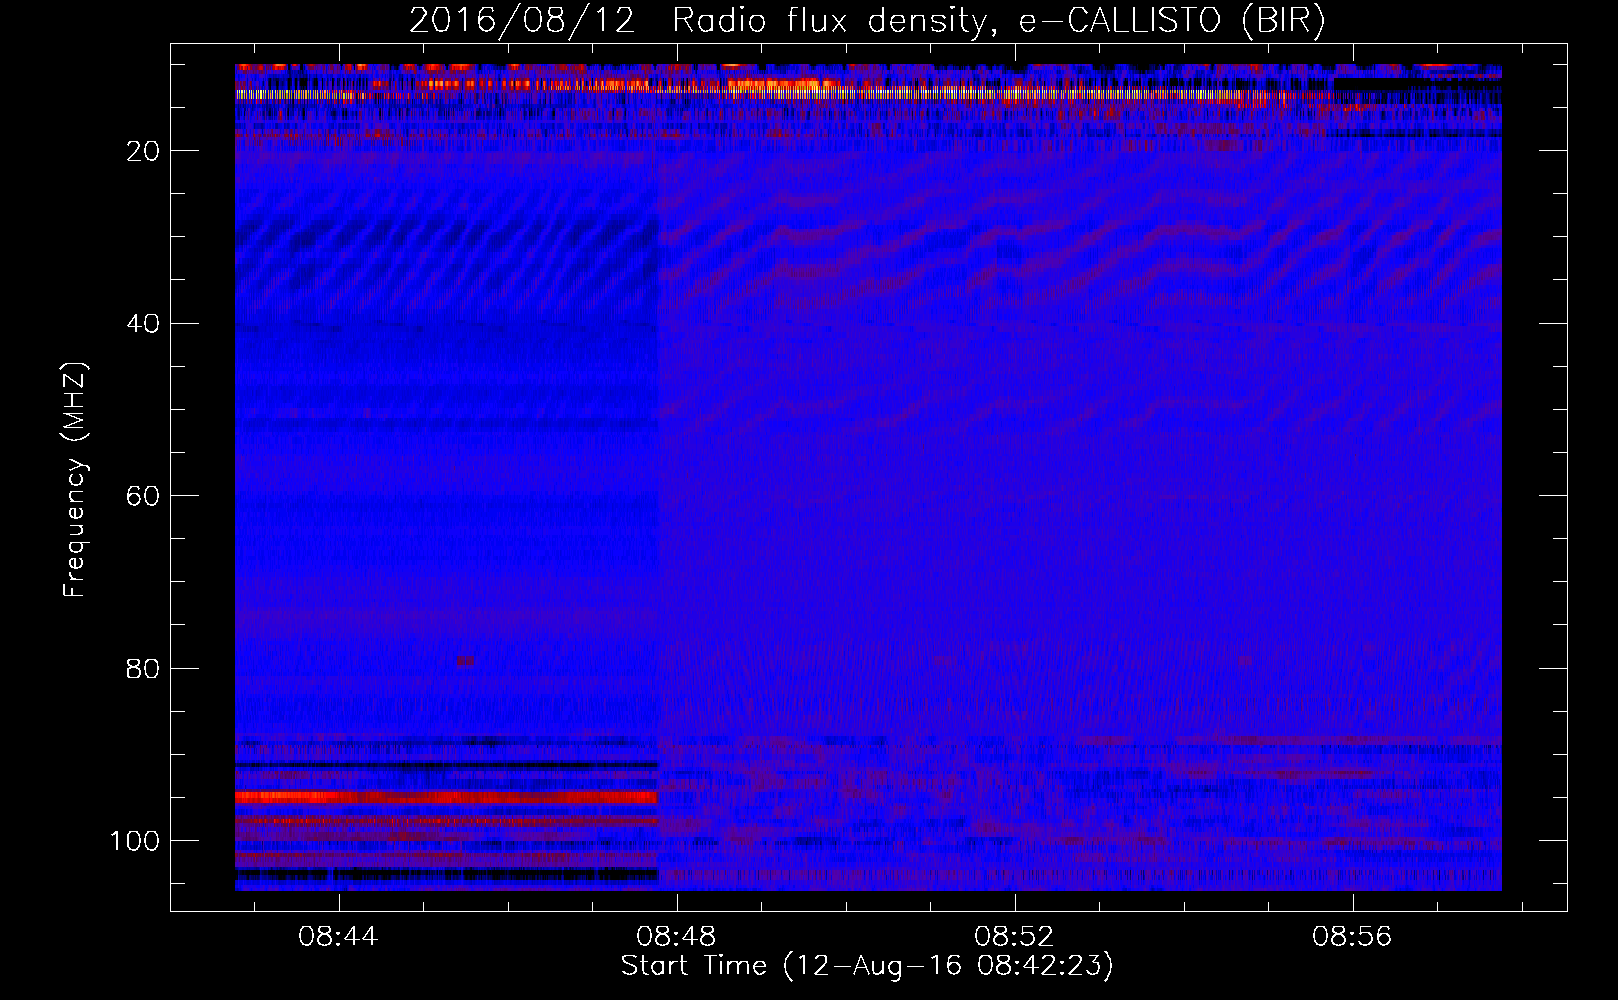This screenshot has height=1000, width=1618.
Task: Click the plot title 'Radio flux density, e-CALLISTO (BIR)'
Action: coord(999,21)
